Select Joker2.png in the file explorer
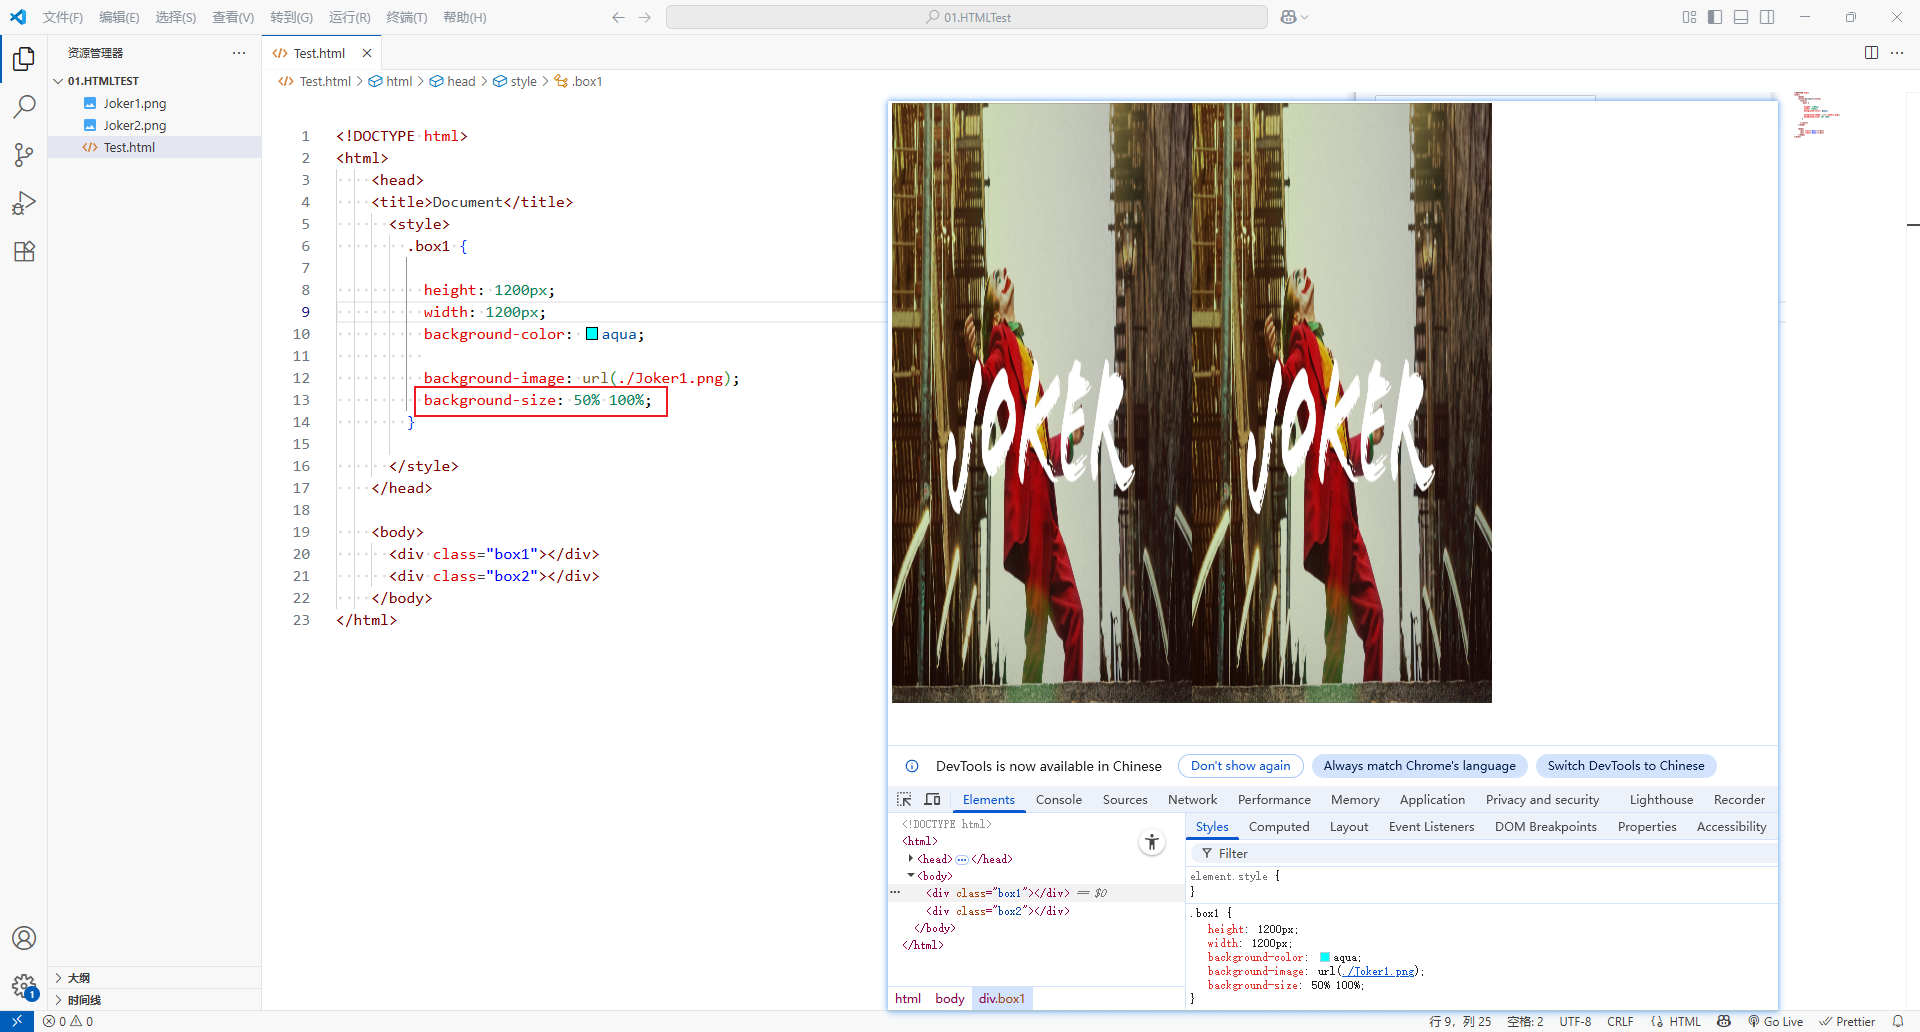 click(x=155, y=125)
